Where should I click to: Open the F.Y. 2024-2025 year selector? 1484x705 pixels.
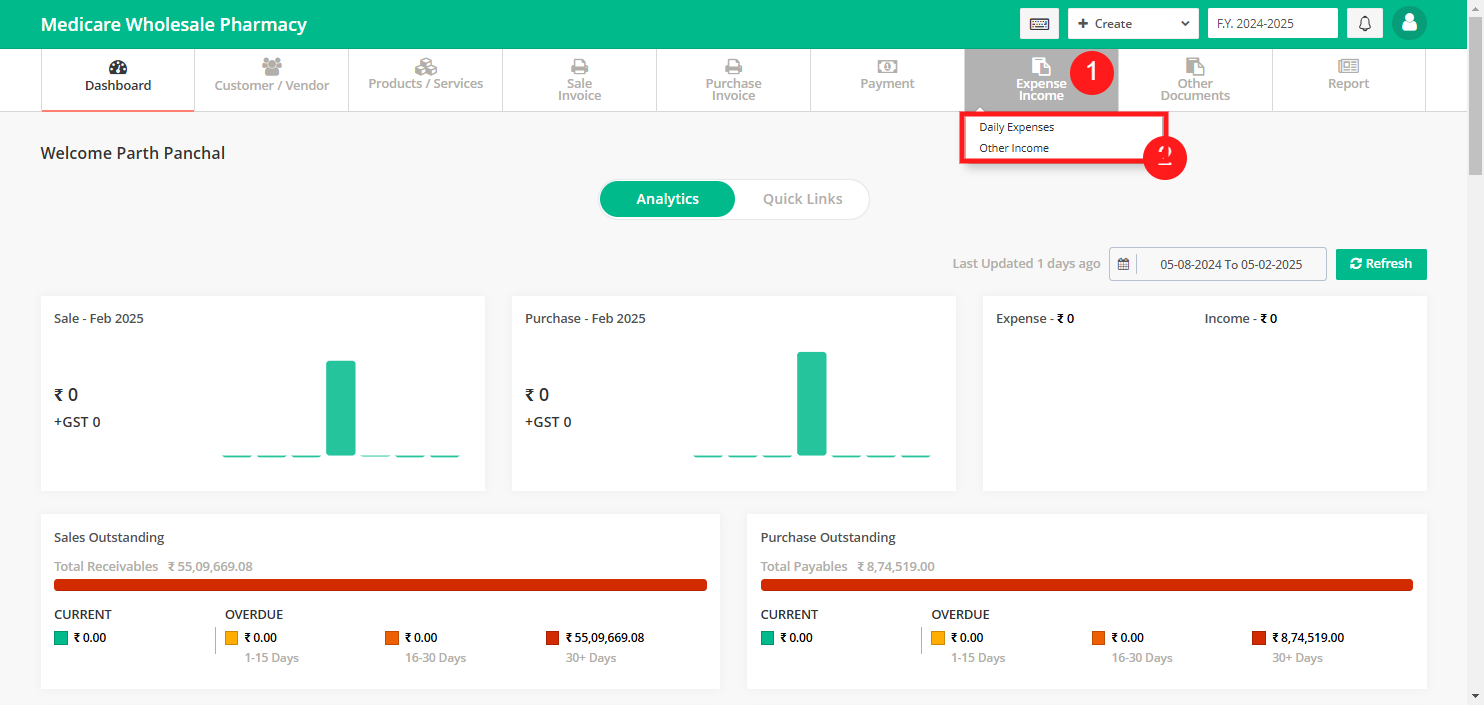tap(1272, 23)
